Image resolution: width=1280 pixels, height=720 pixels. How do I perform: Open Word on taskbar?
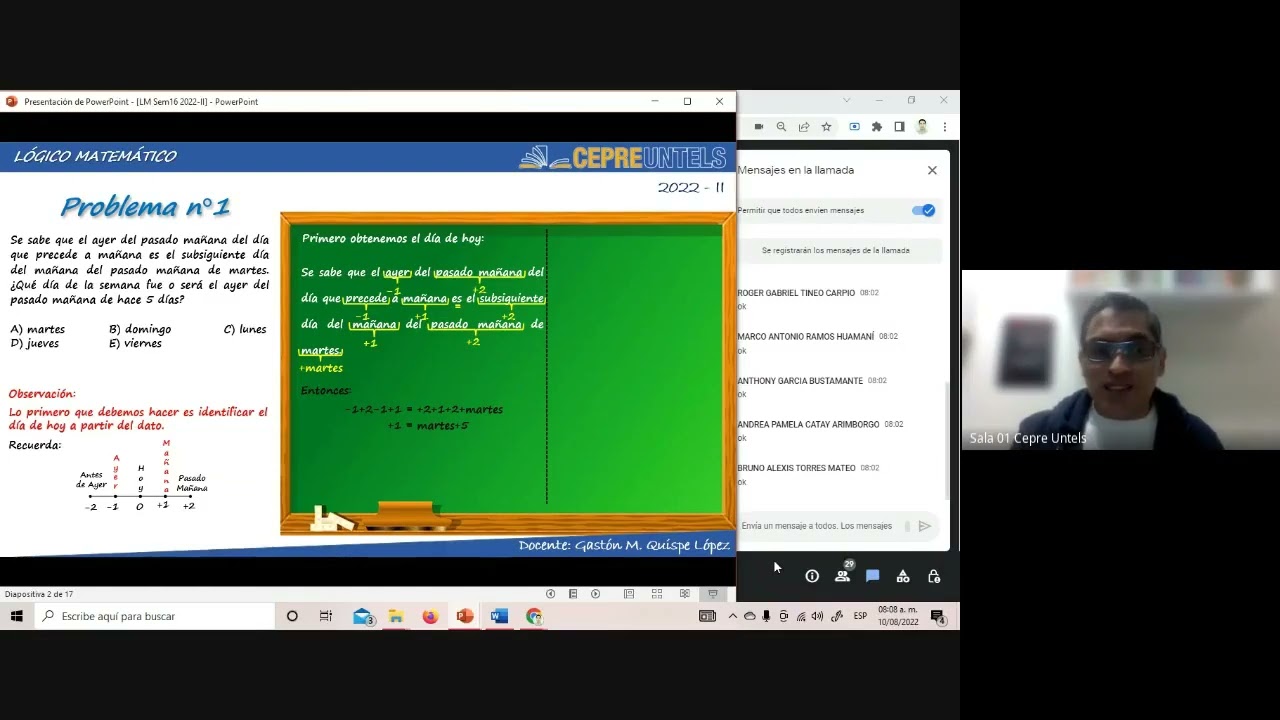(499, 616)
